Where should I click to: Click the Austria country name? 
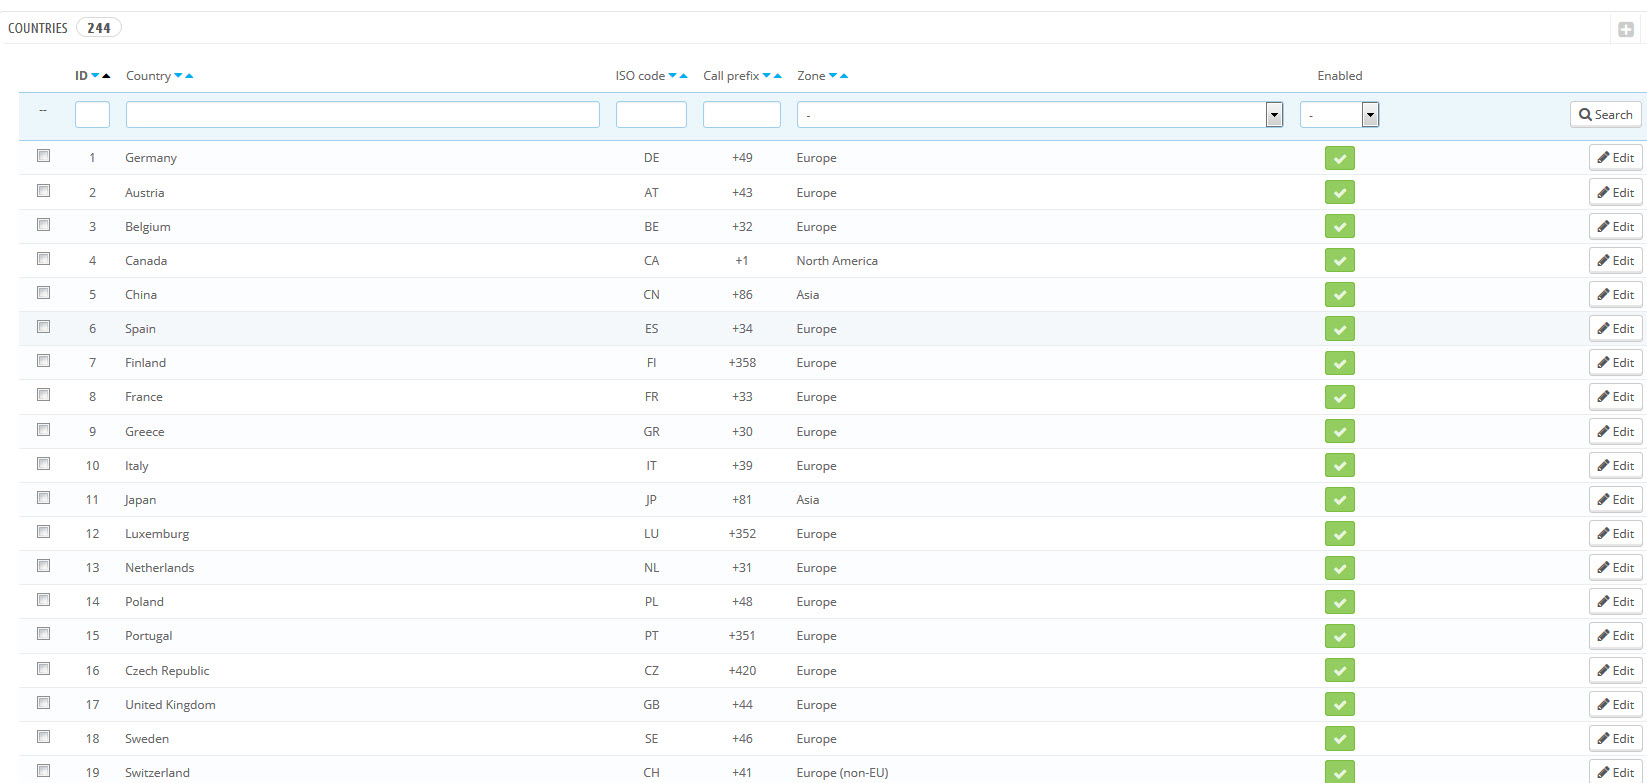[x=145, y=193]
